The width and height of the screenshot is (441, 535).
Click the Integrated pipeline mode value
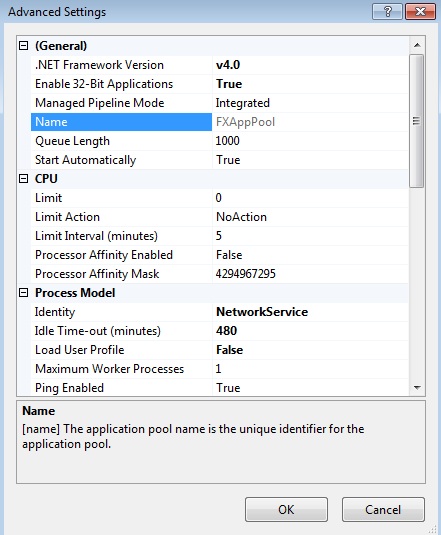coord(243,103)
